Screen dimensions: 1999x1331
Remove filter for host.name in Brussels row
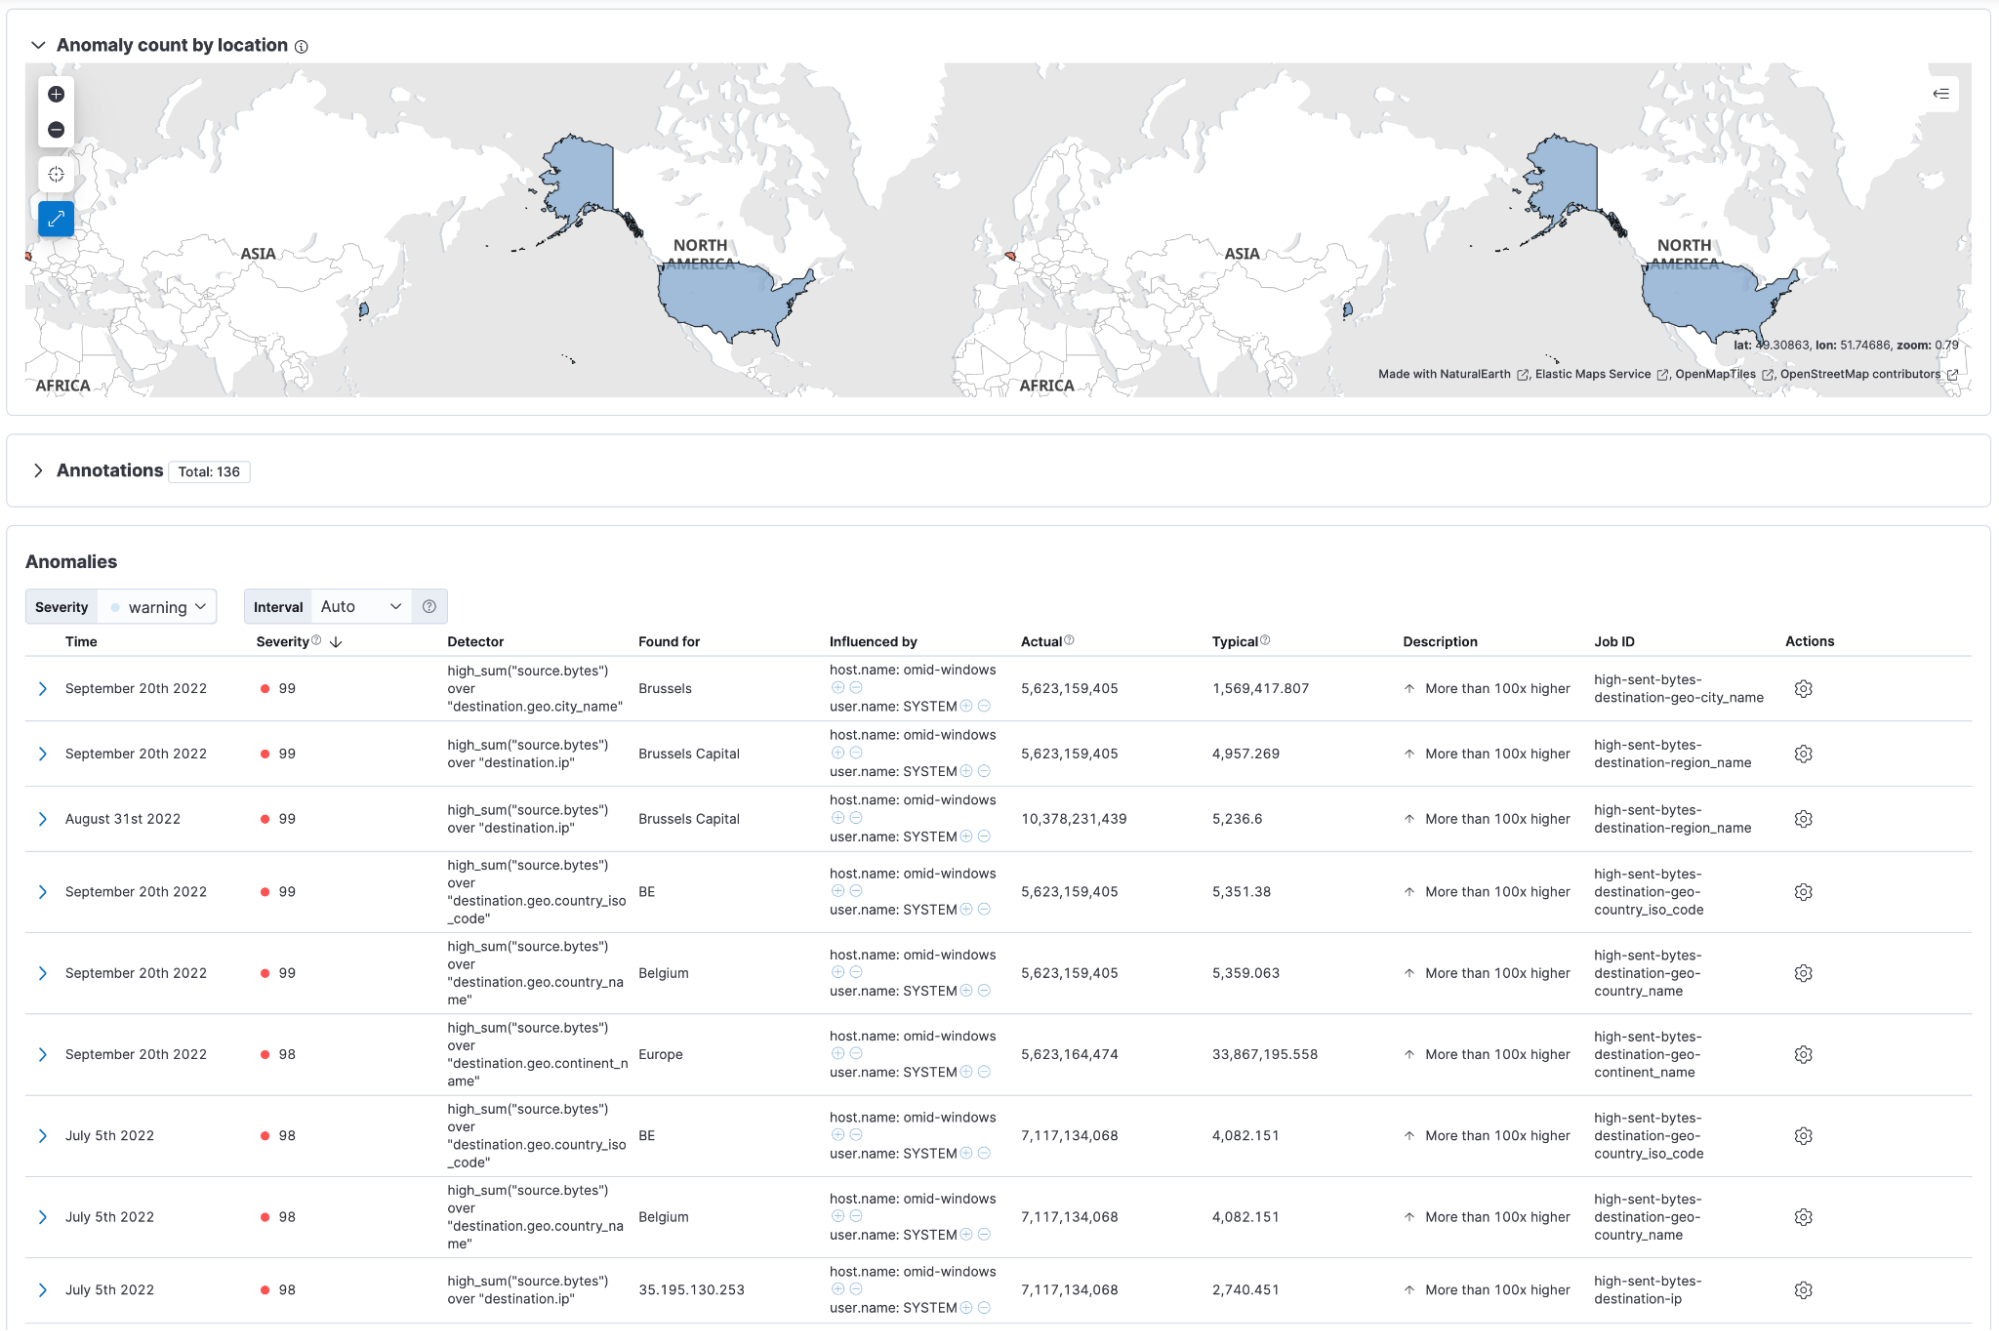click(x=856, y=688)
